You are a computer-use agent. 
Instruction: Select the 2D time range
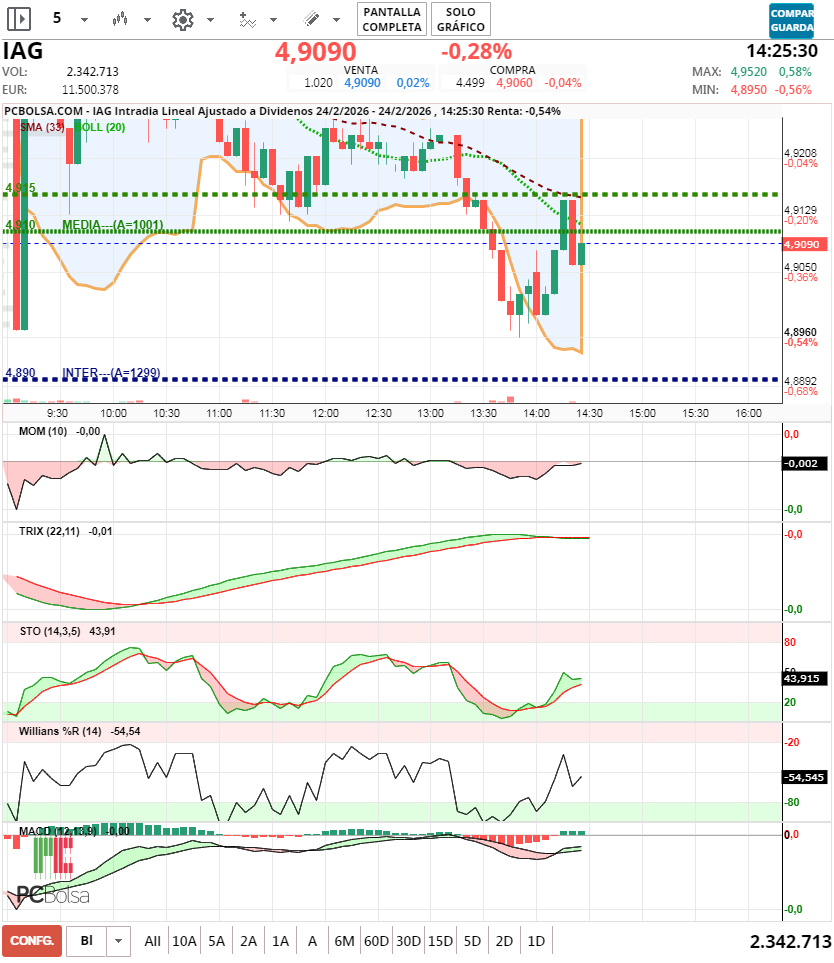tap(504, 941)
